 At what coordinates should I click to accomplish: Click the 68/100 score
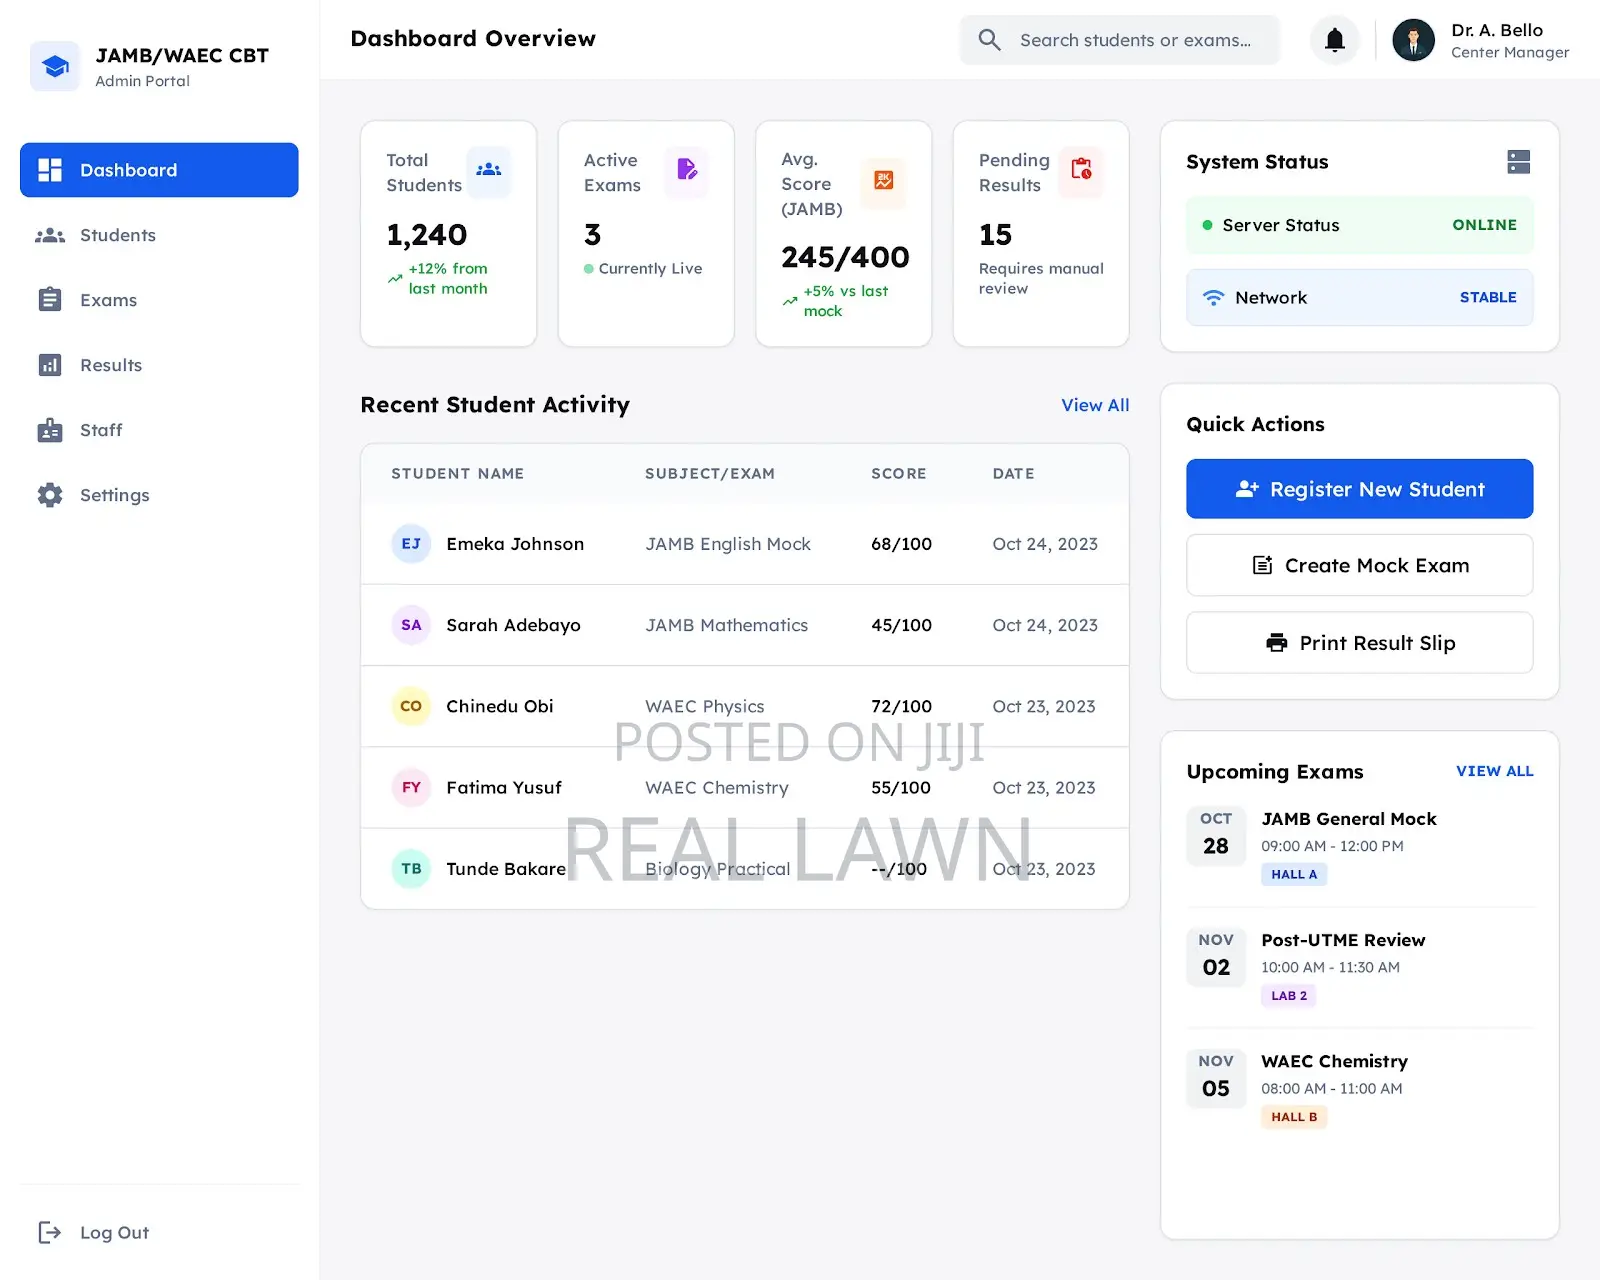901,544
